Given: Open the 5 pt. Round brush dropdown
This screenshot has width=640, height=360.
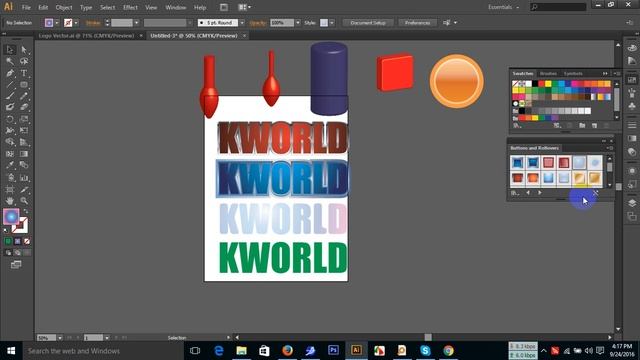Looking at the screenshot, I should [242, 23].
